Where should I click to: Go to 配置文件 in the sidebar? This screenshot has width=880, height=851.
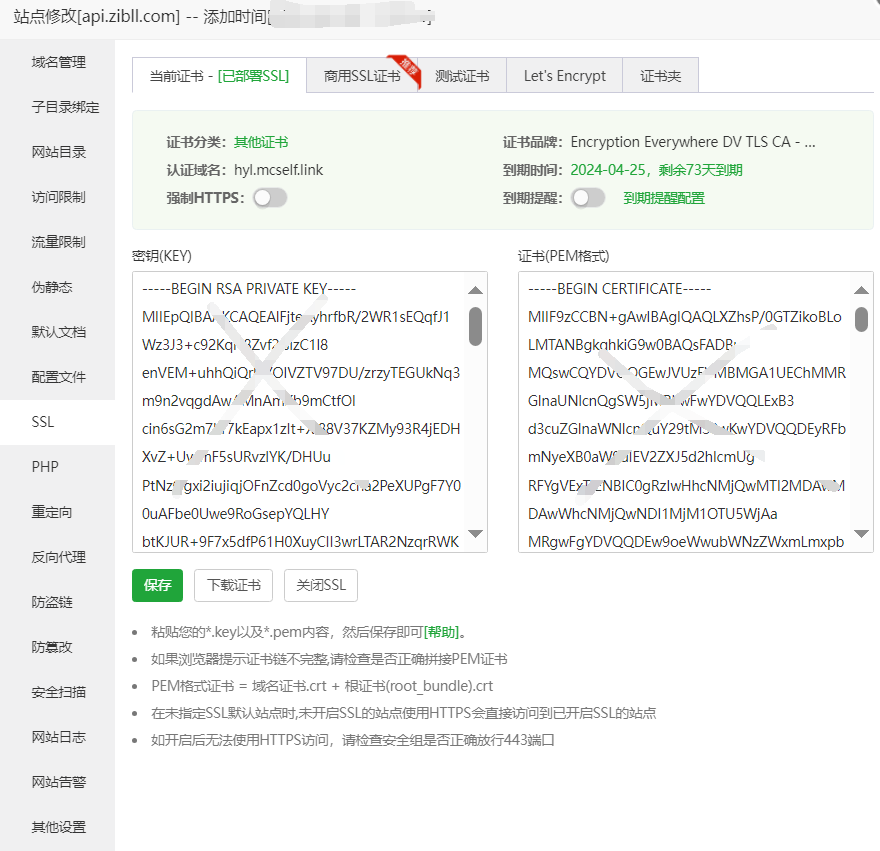pos(58,377)
